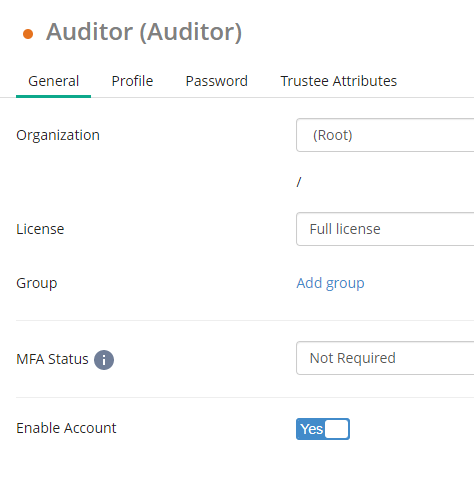This screenshot has height=489, width=474.
Task: Expand the License dropdown showing Full license
Action: [385, 229]
